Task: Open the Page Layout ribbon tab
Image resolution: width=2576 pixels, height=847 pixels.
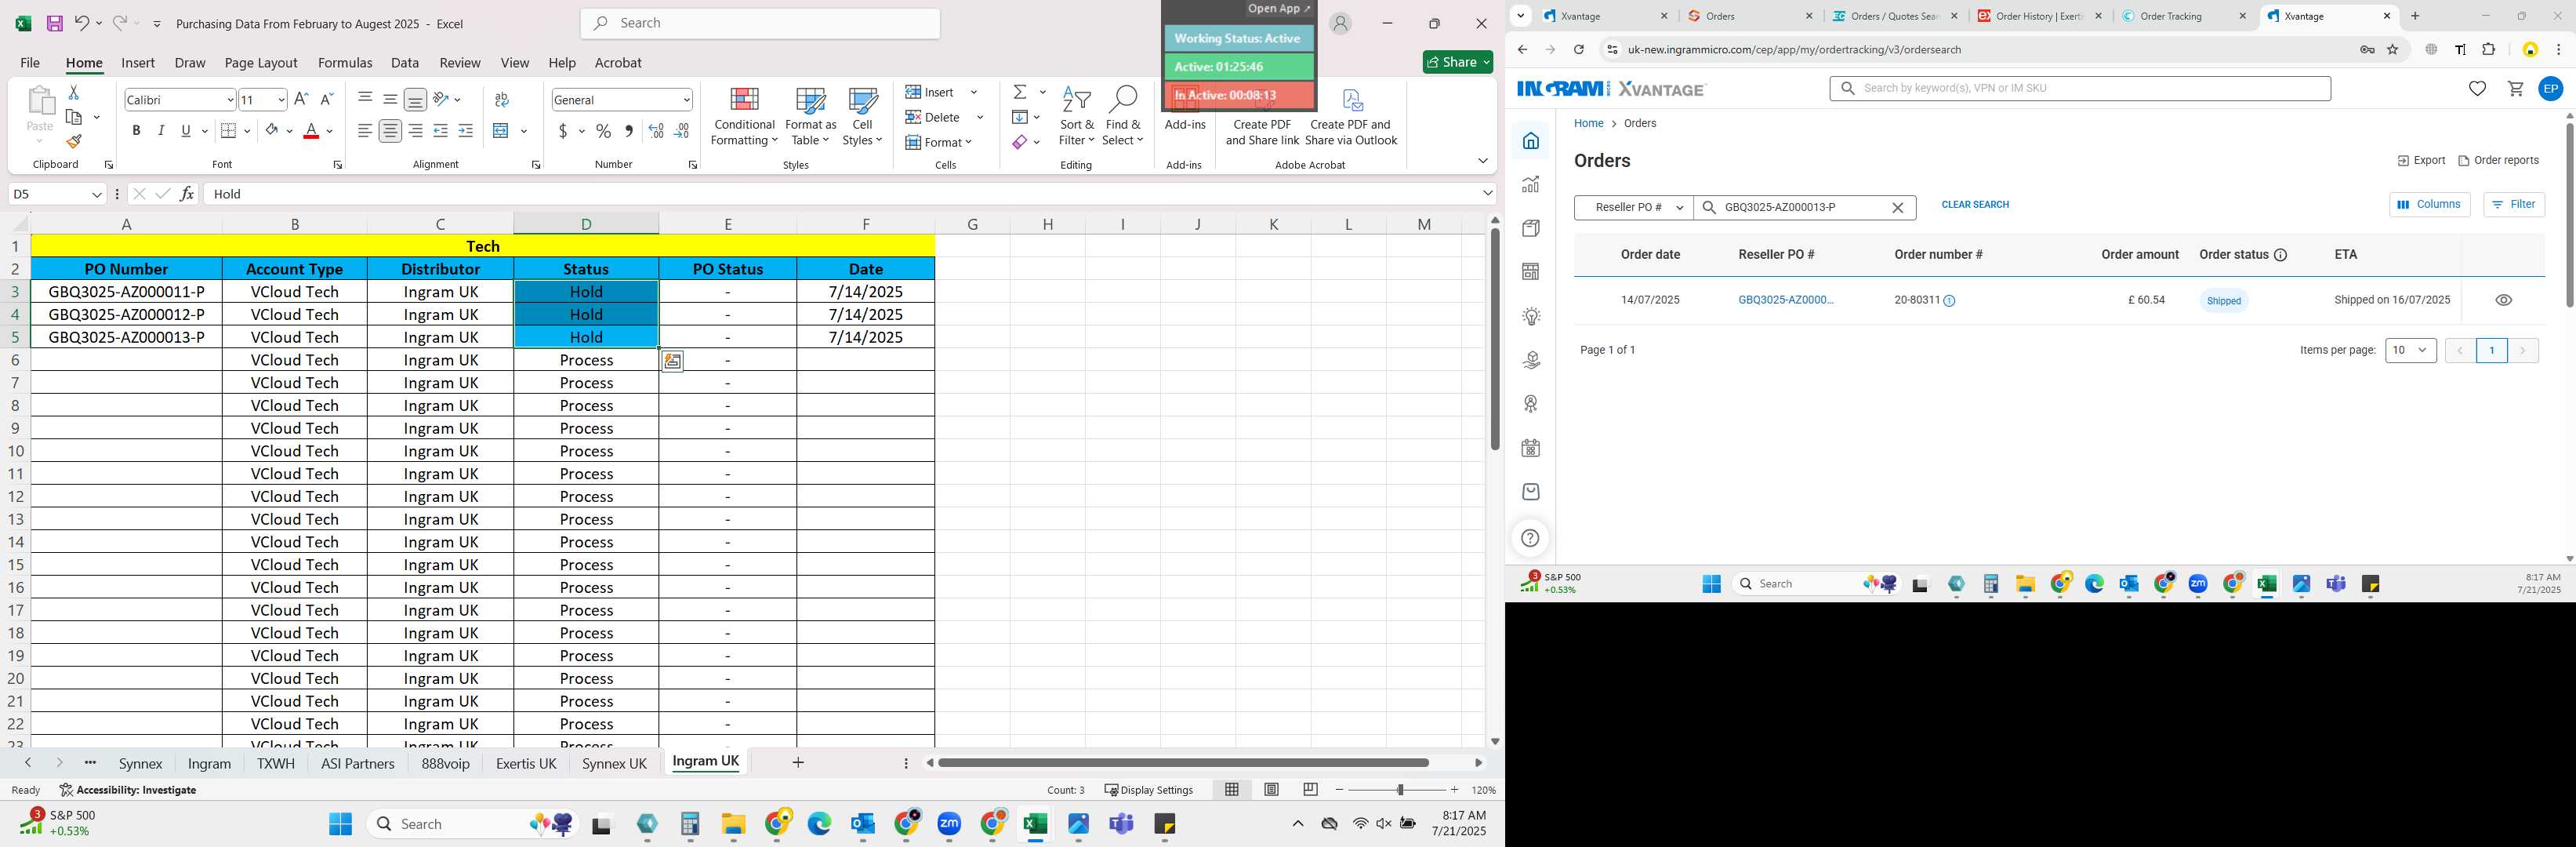Action: click(x=261, y=63)
